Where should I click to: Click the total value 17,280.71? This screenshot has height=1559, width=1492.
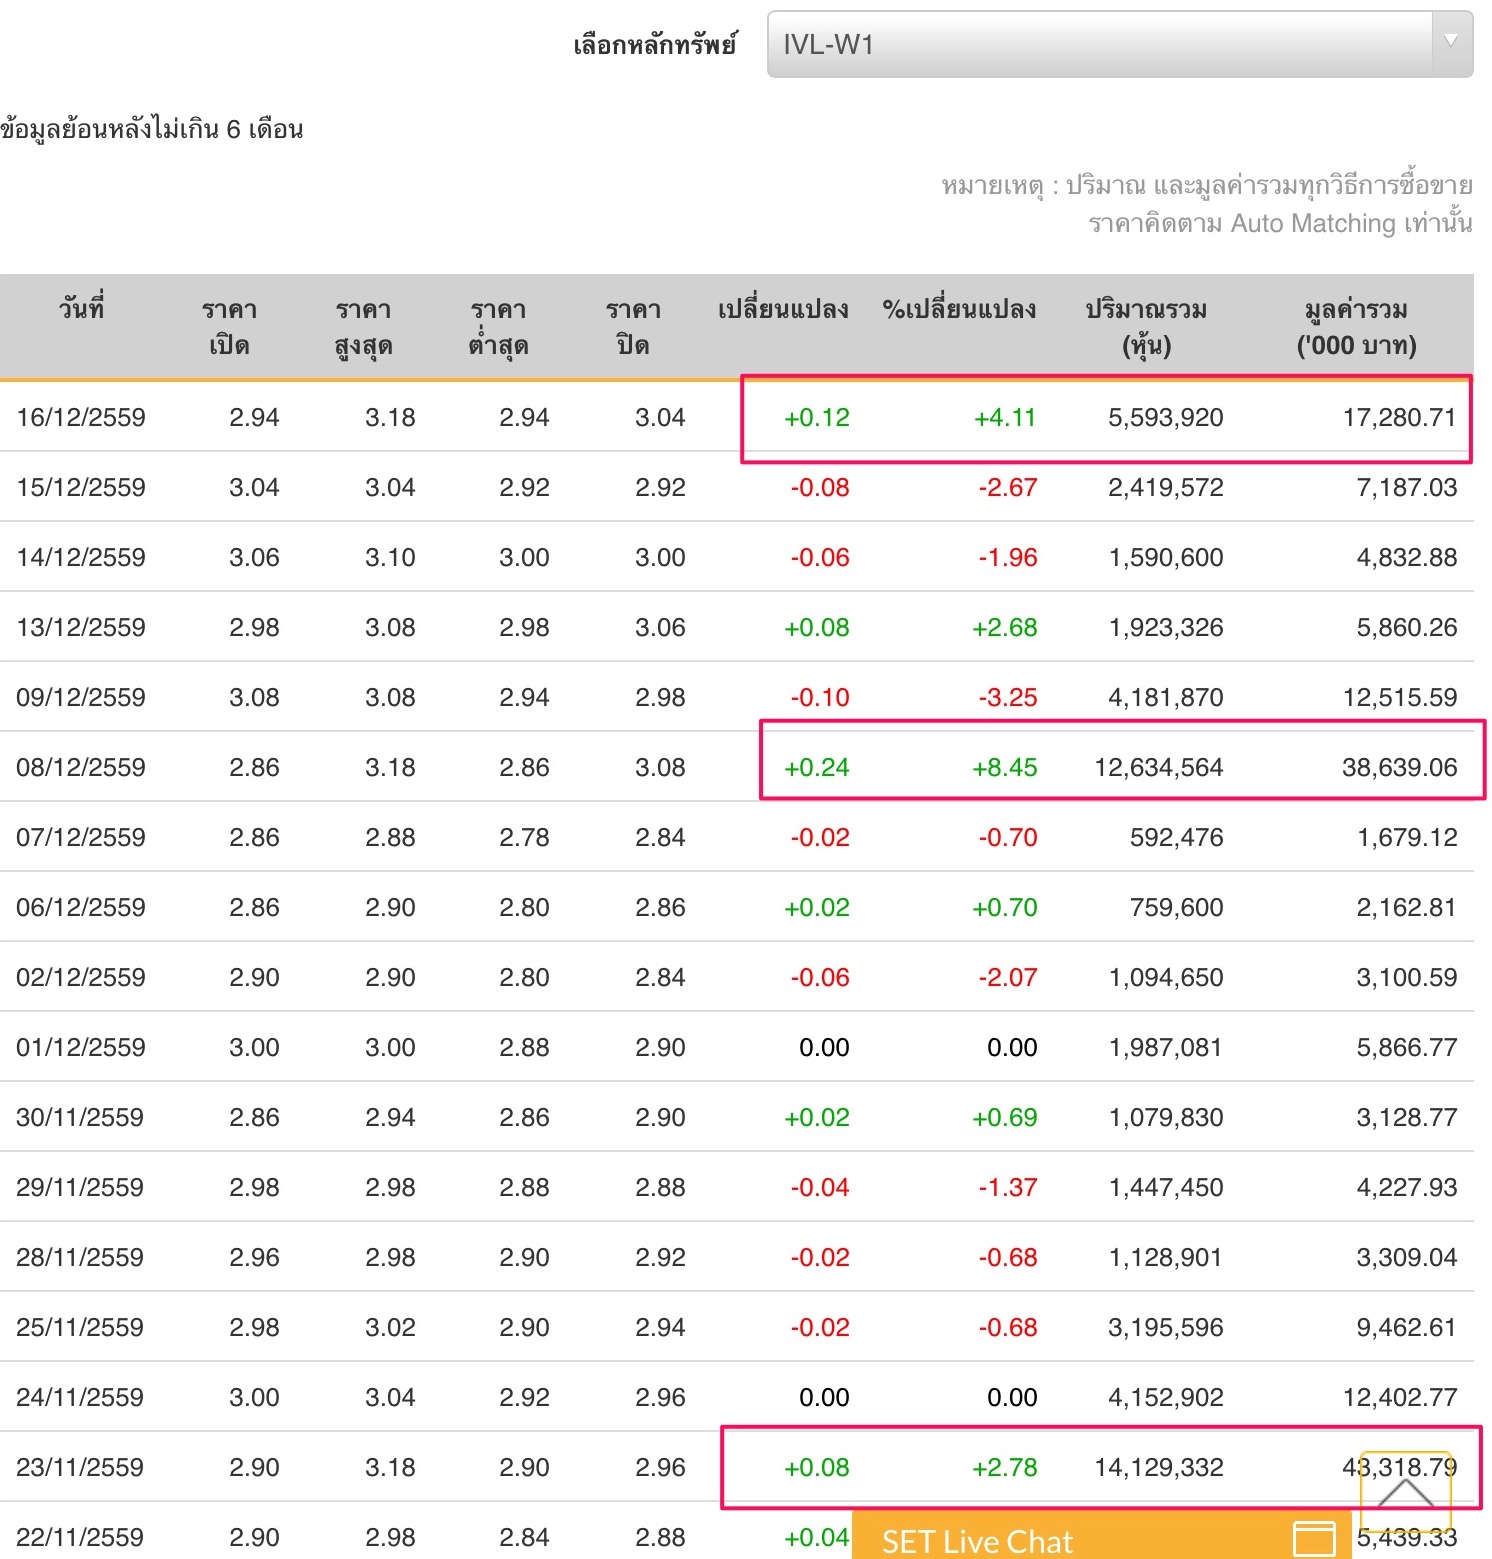coord(1400,417)
